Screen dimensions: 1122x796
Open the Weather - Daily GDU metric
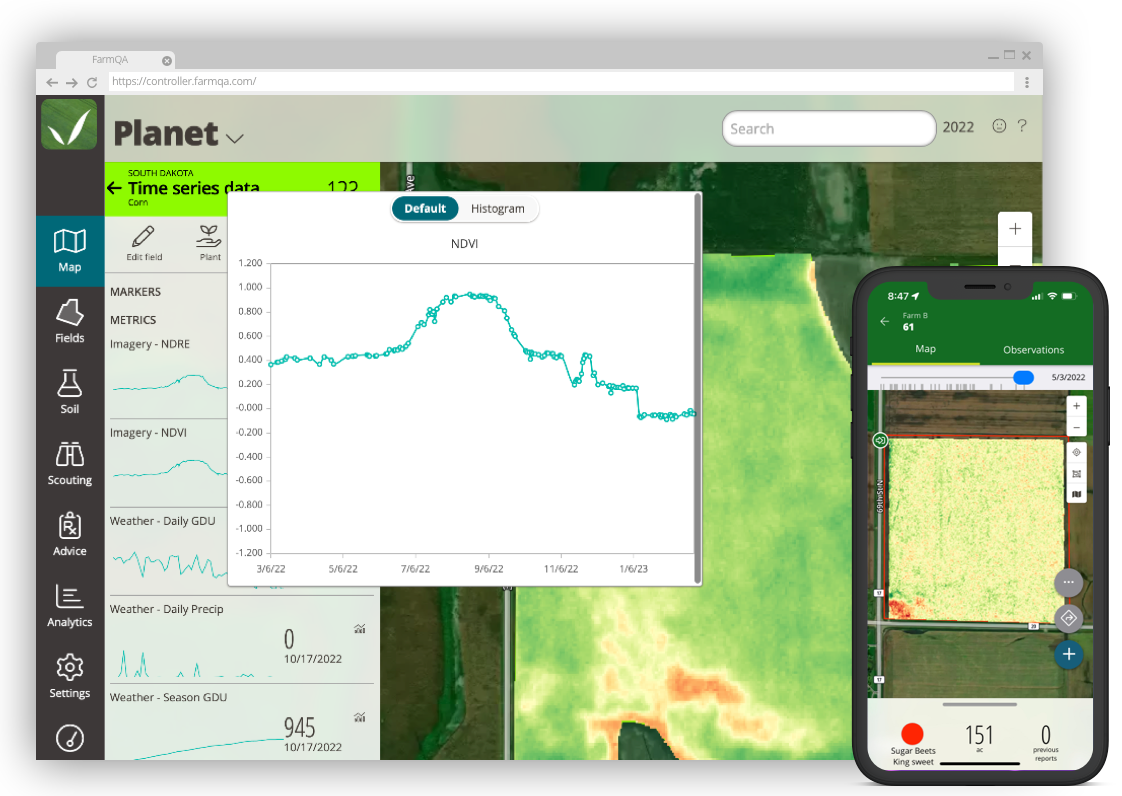[162, 521]
